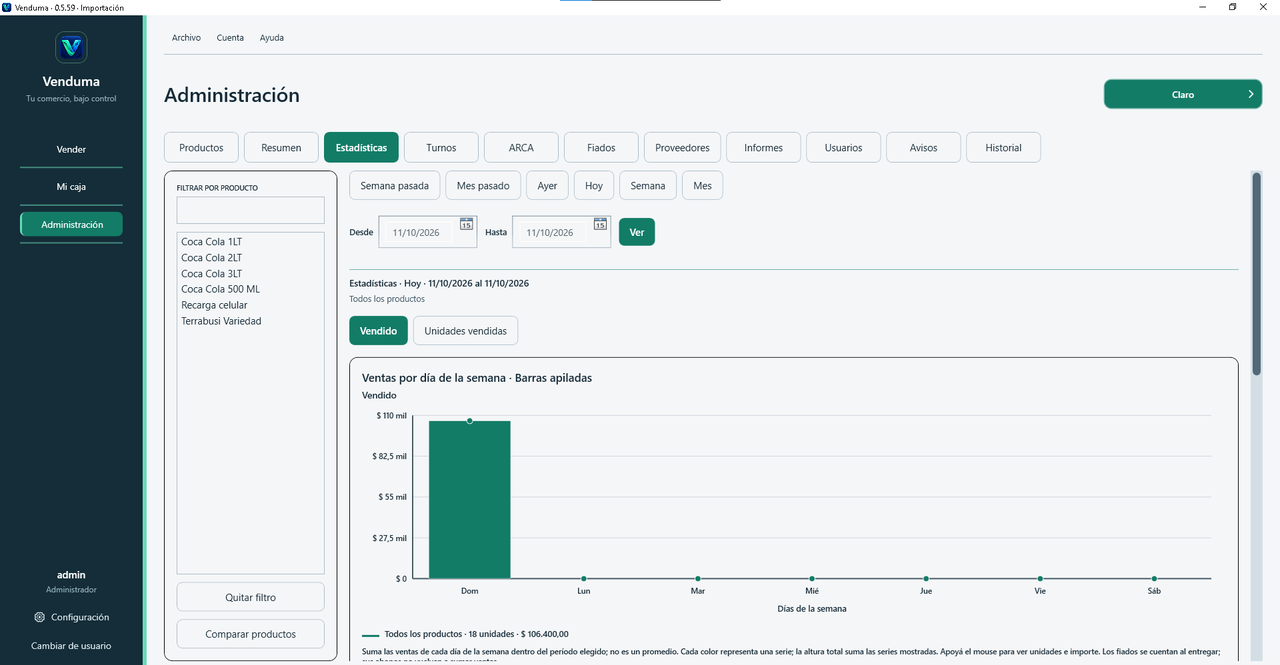The height and width of the screenshot is (665, 1280).
Task: Toggle Claro theme button
Action: click(x=1183, y=94)
